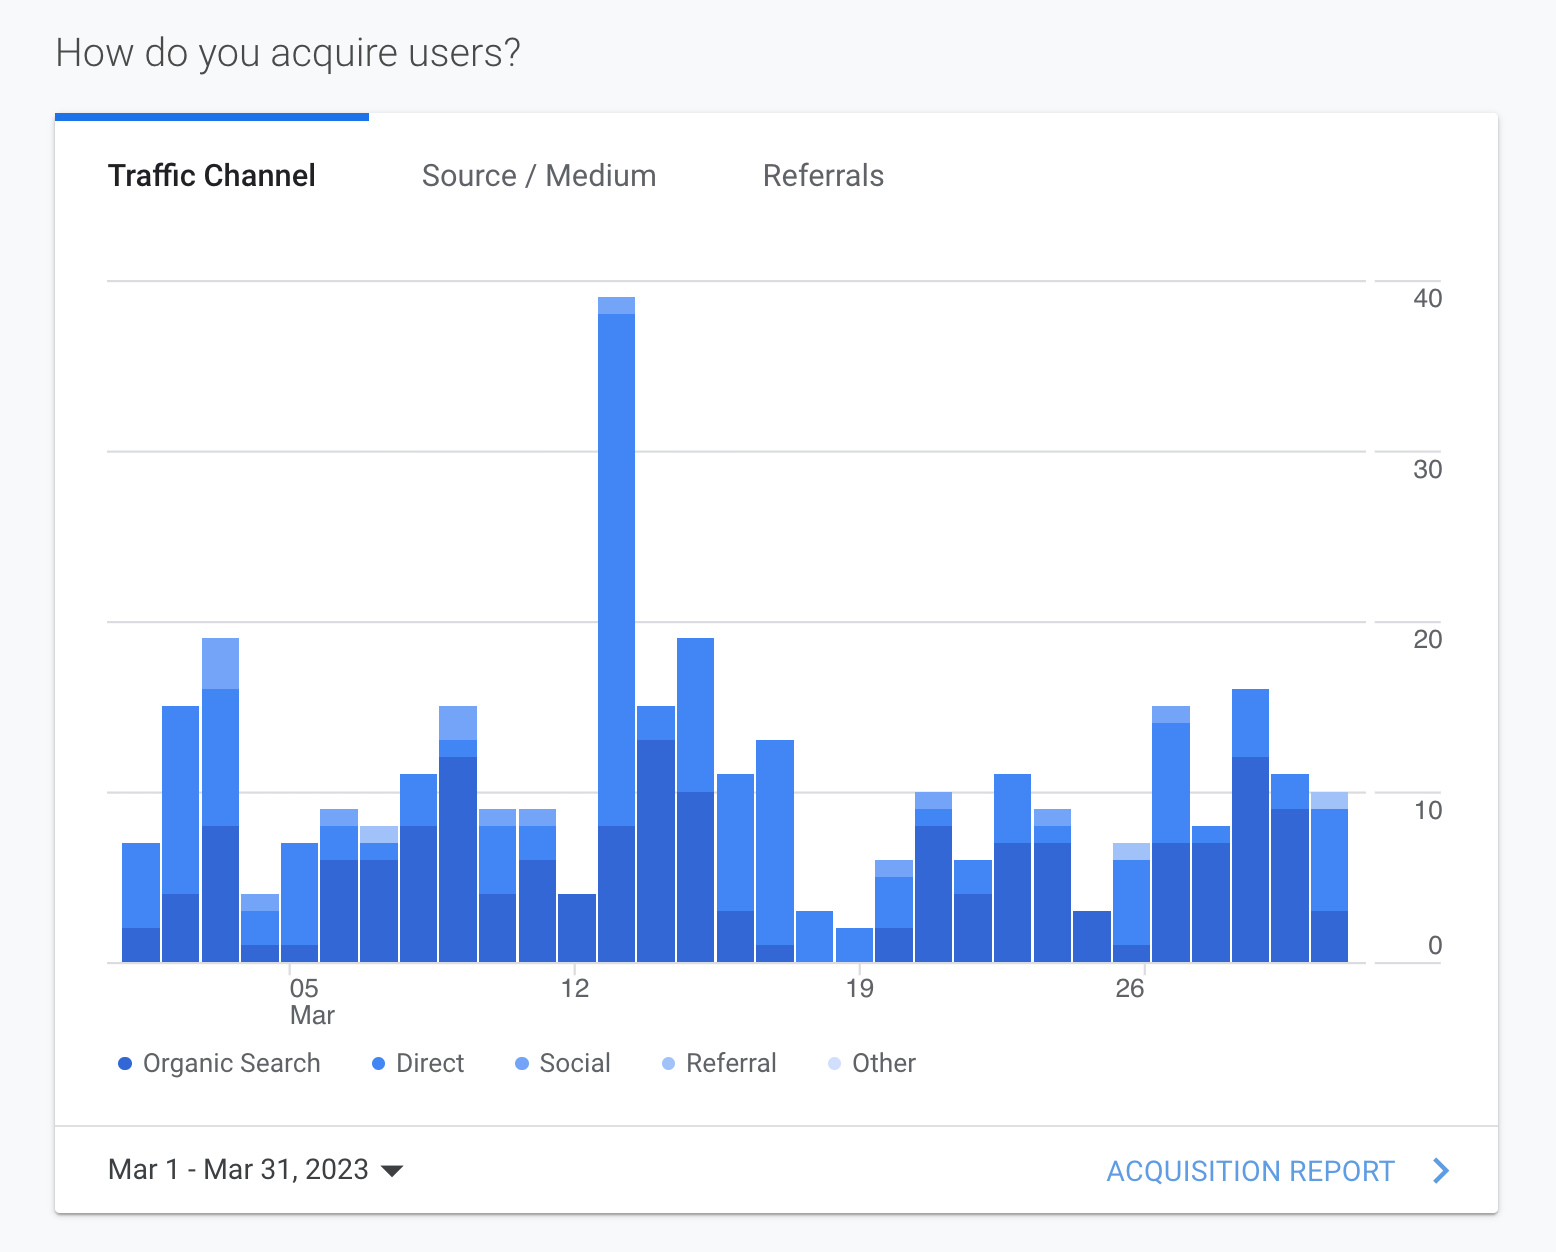Image resolution: width=1556 pixels, height=1252 pixels.
Task: Open the Source / Medium tab
Action: point(538,176)
